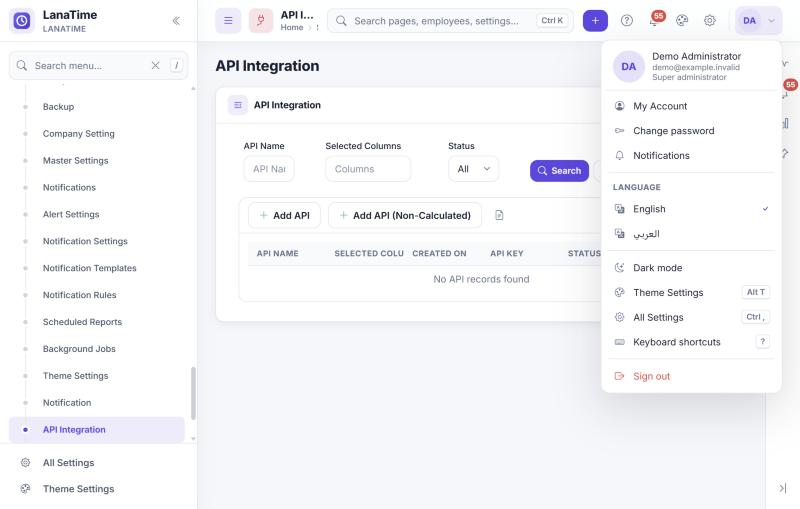Open settings gear icon in top bar
The image size is (800, 509).
[x=710, y=21]
